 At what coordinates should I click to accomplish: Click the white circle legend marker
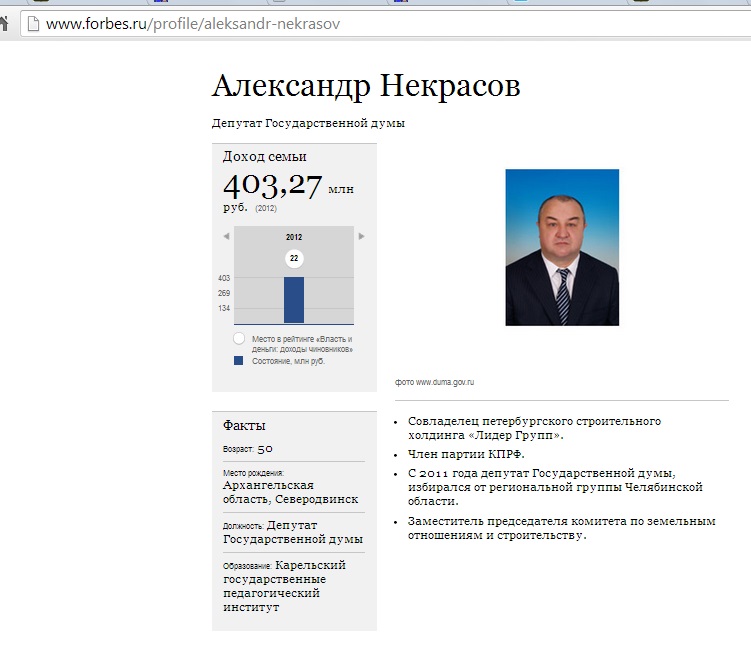239,339
